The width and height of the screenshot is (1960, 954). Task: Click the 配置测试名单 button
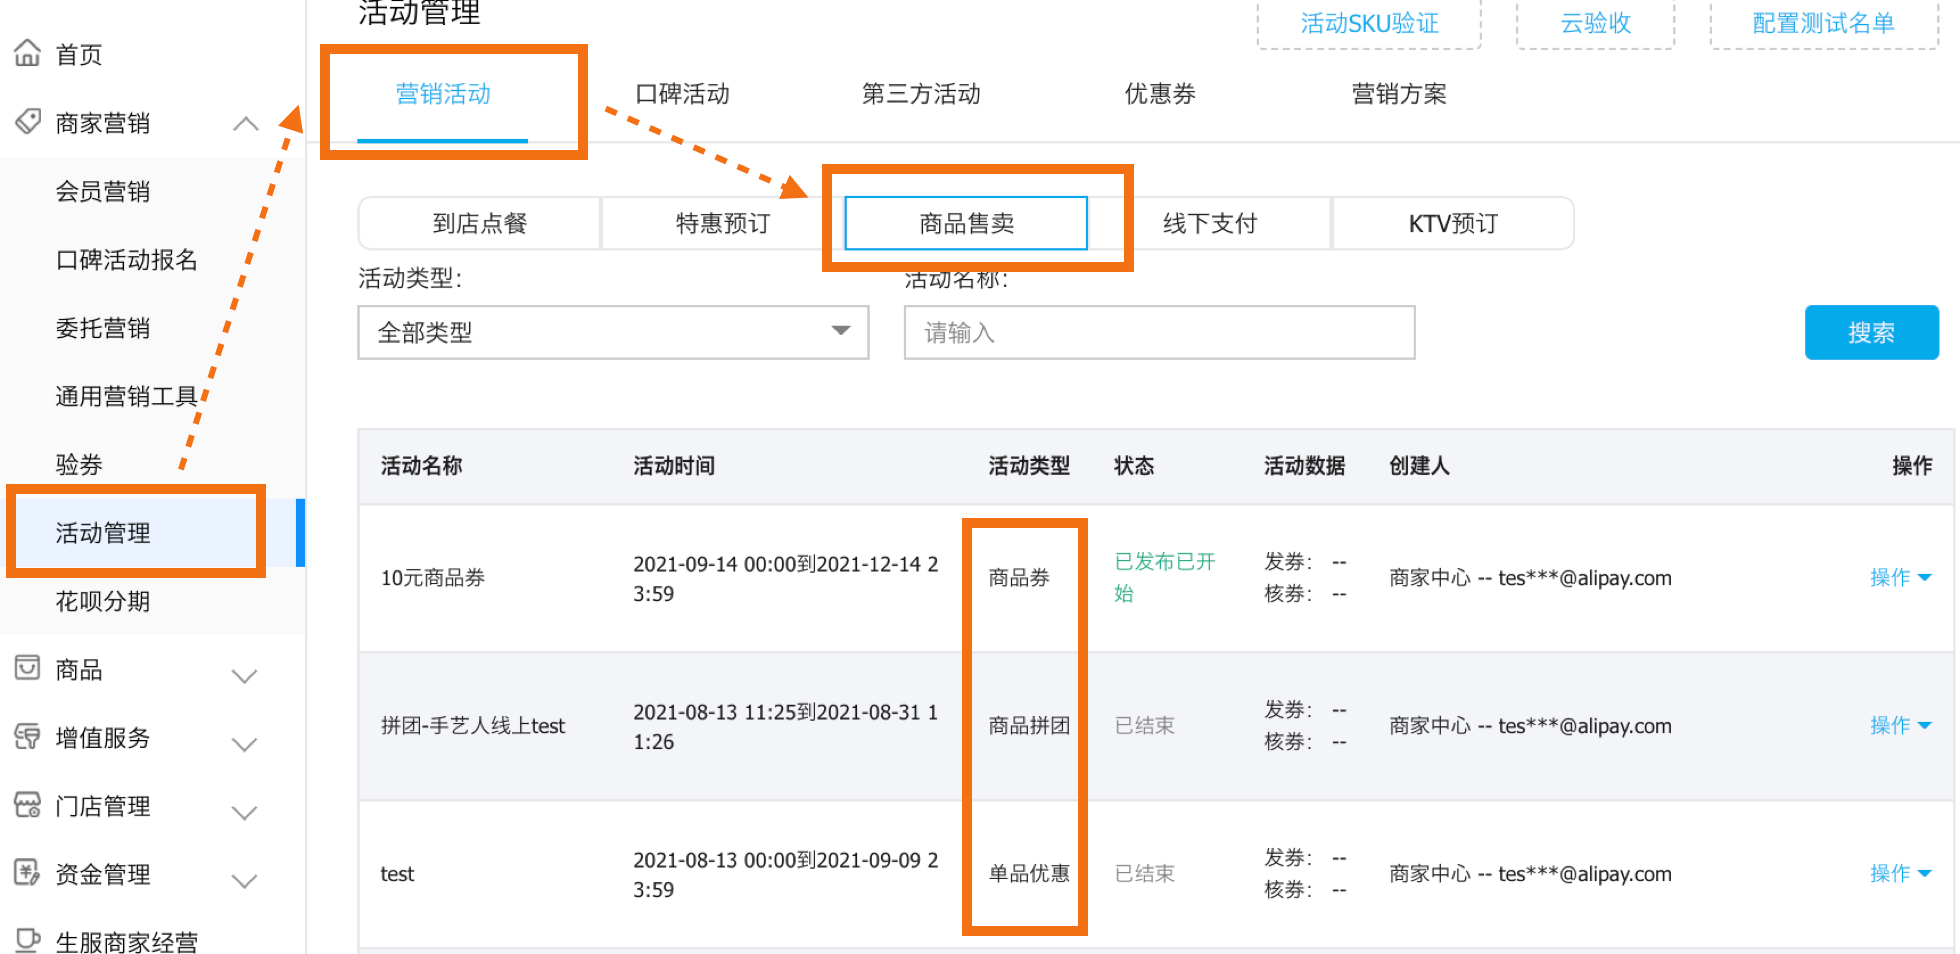pos(1823,23)
